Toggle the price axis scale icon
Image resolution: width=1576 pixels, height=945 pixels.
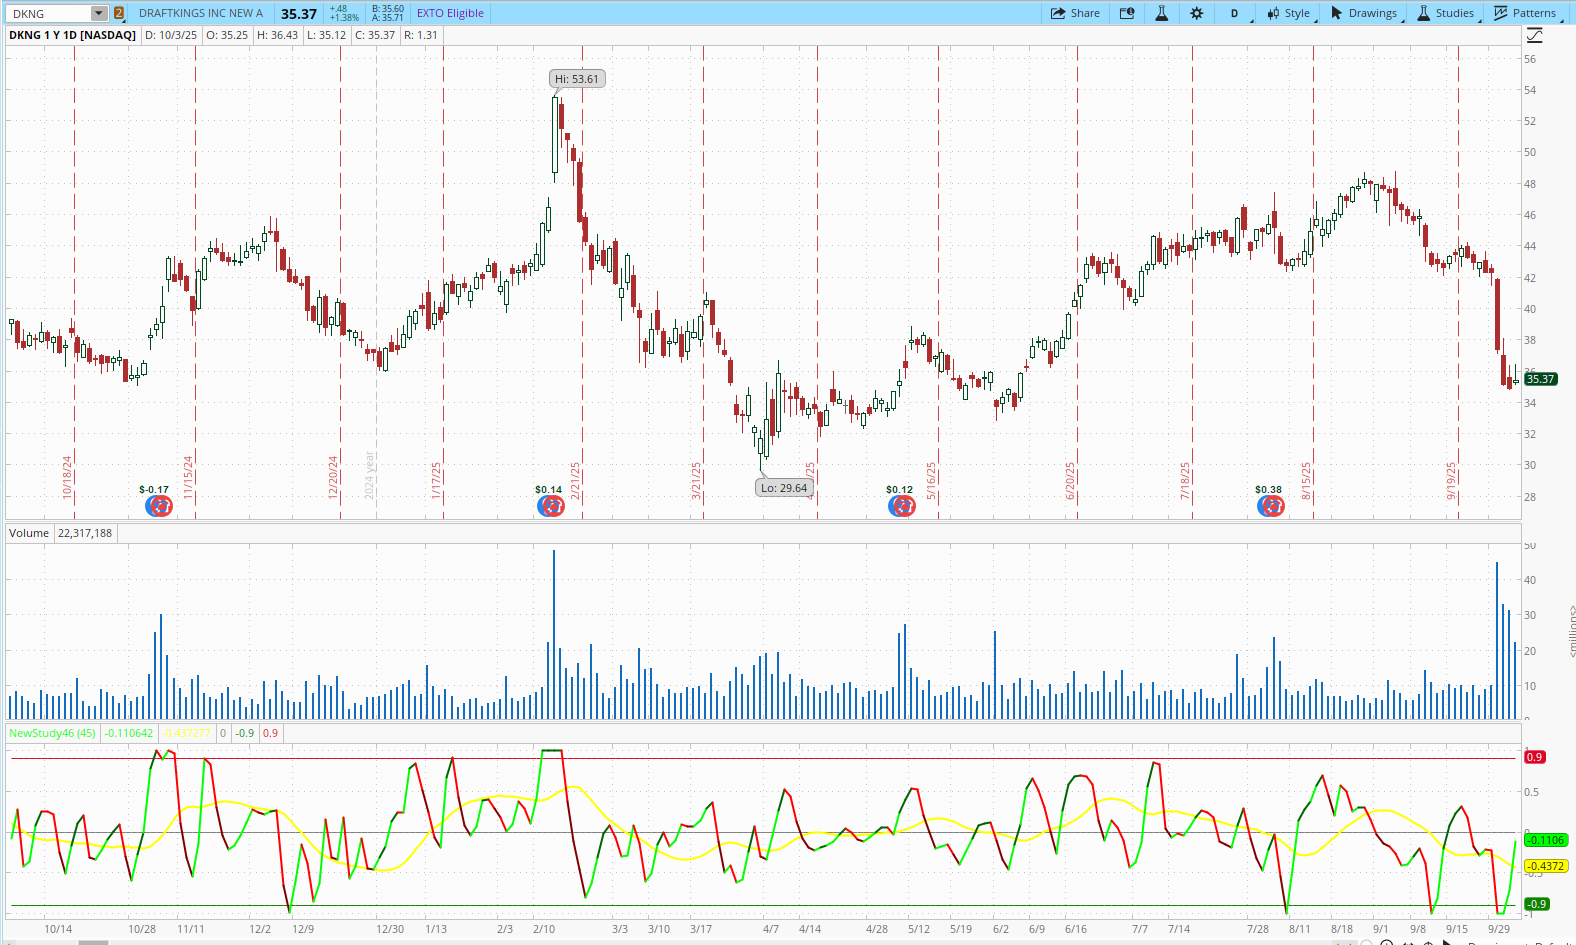coord(1535,36)
